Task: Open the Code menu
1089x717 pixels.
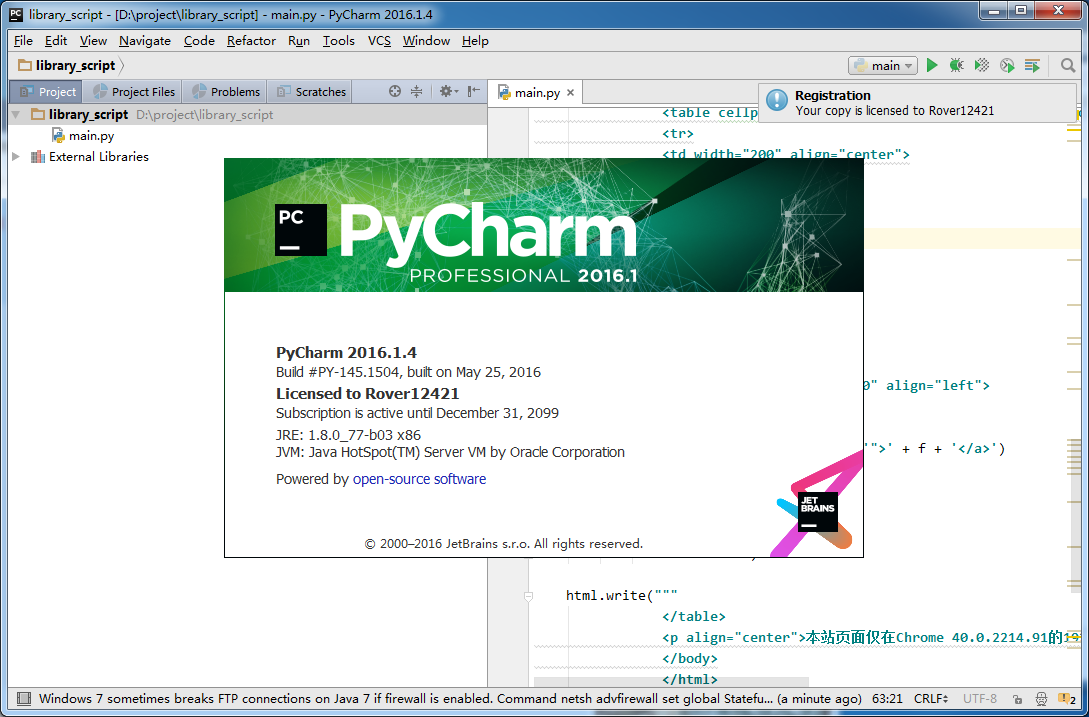Action: [x=199, y=40]
